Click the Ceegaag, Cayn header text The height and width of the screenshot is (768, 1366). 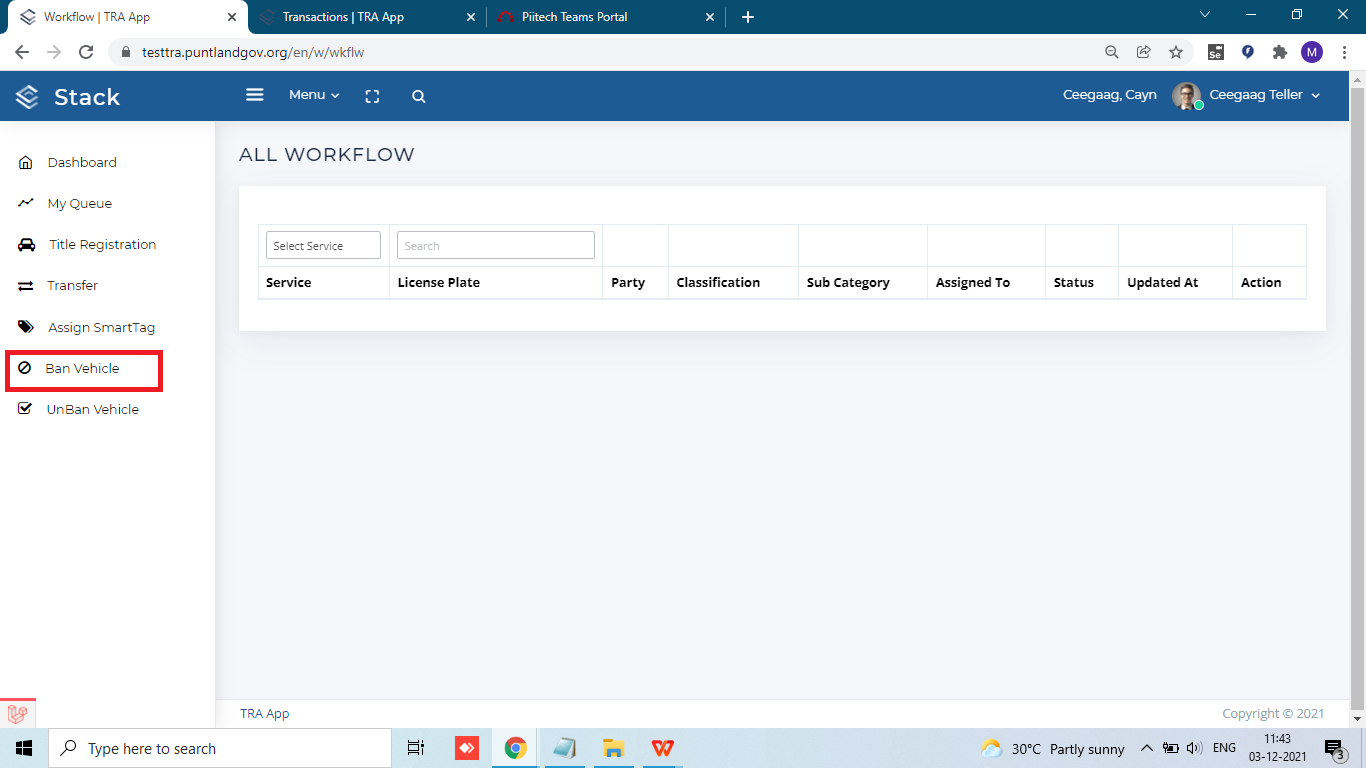(x=1109, y=95)
